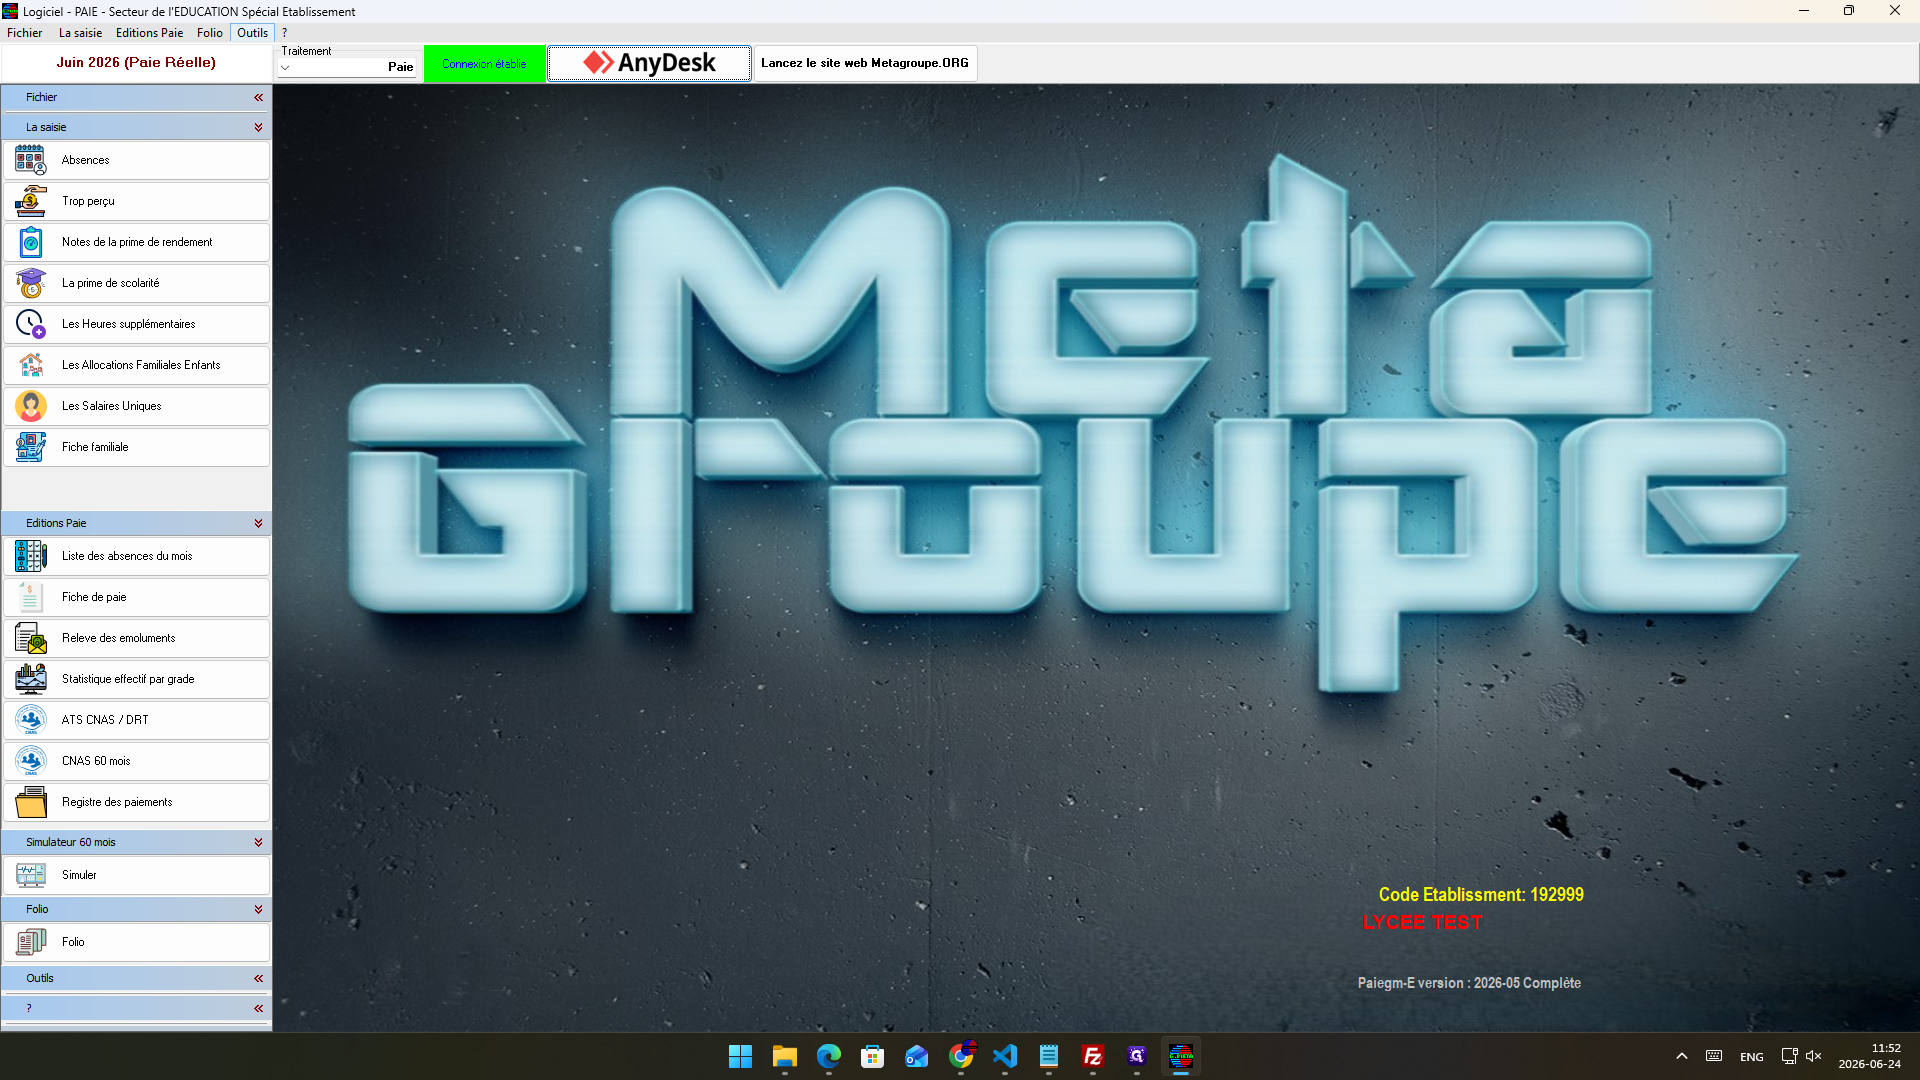The width and height of the screenshot is (1920, 1080).
Task: Click the Heures supplémentaires clock icon
Action: pyautogui.click(x=31, y=324)
